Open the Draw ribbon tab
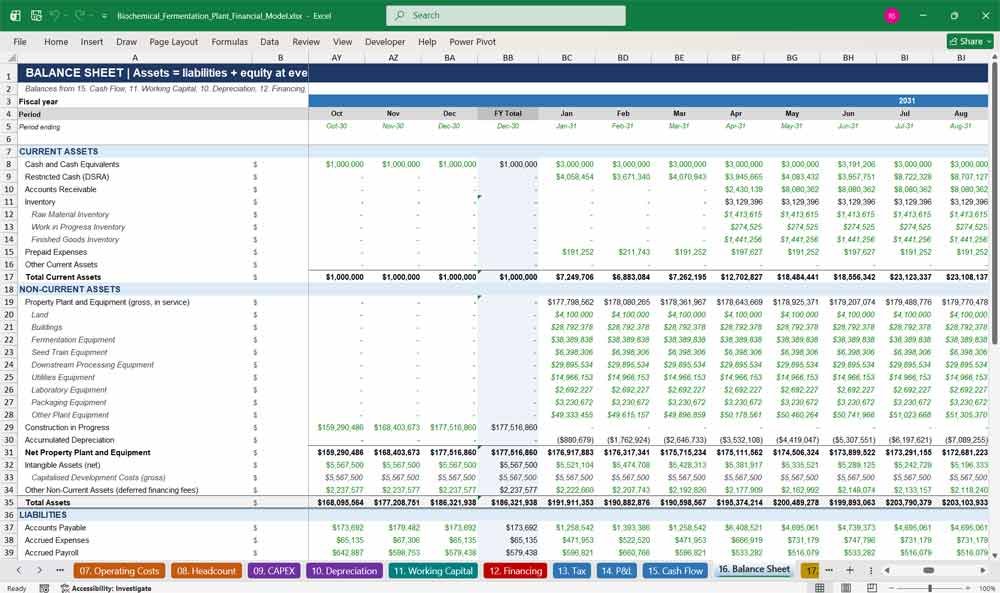Screen dimensions: 1000x593 pyautogui.click(x=126, y=41)
